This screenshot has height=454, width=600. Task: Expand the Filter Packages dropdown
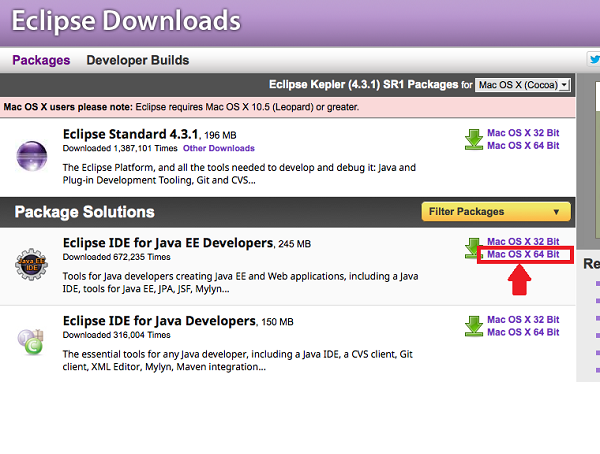(x=496, y=212)
